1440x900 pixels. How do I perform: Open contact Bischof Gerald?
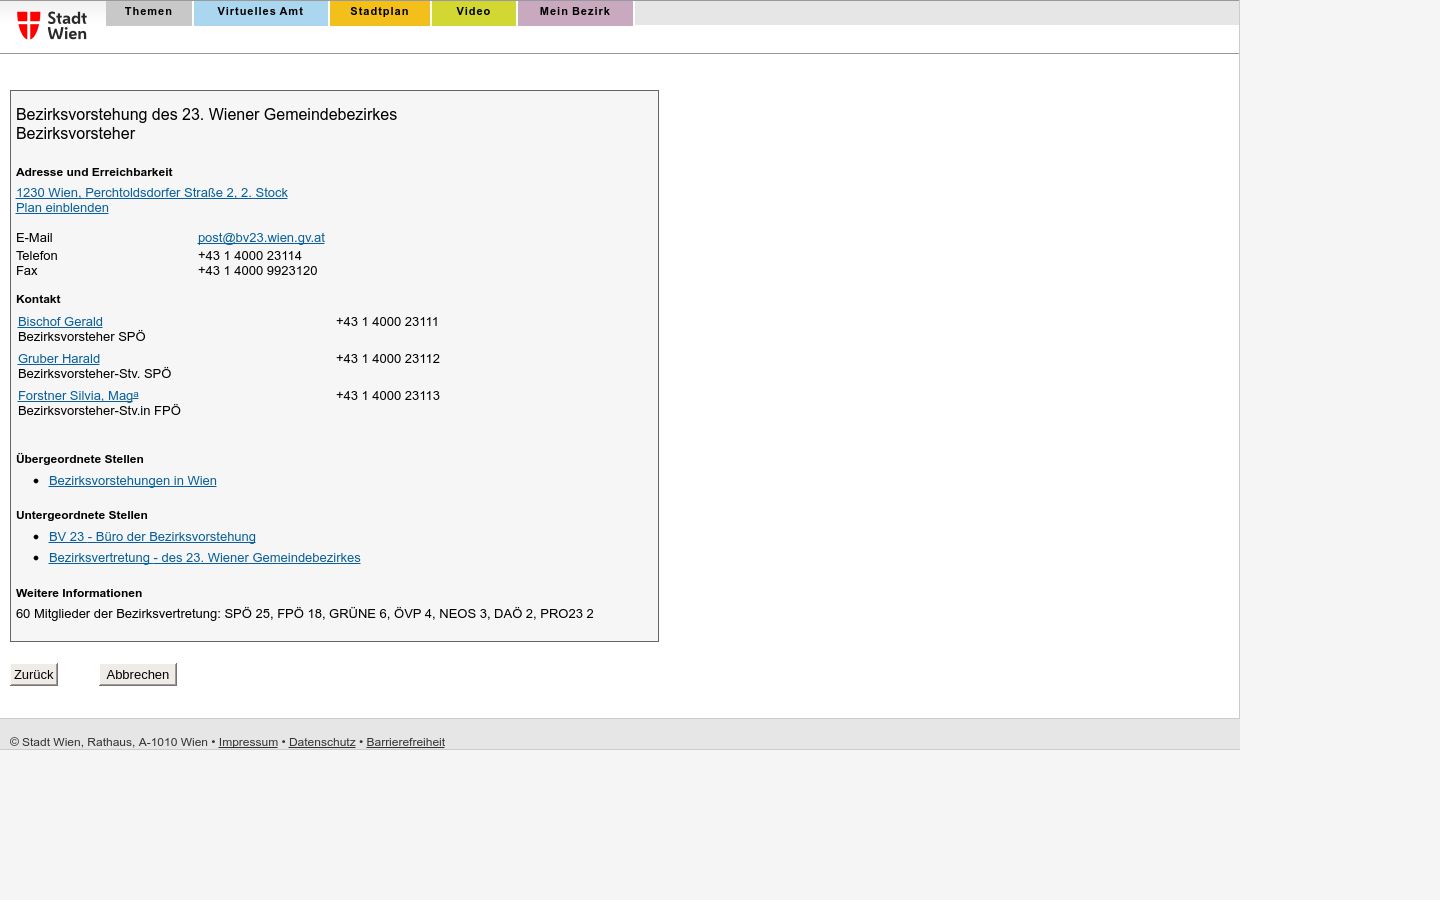[60, 322]
